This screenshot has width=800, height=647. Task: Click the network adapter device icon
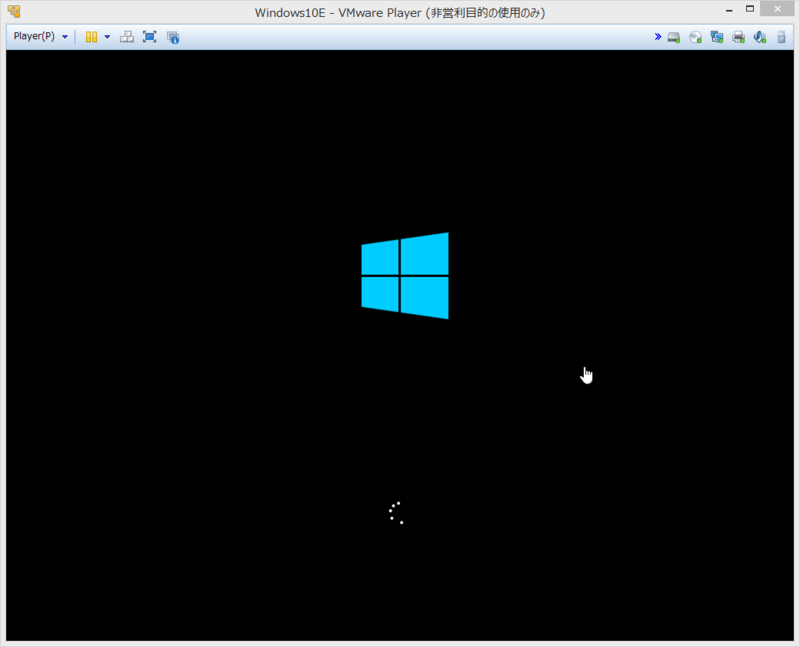717,37
